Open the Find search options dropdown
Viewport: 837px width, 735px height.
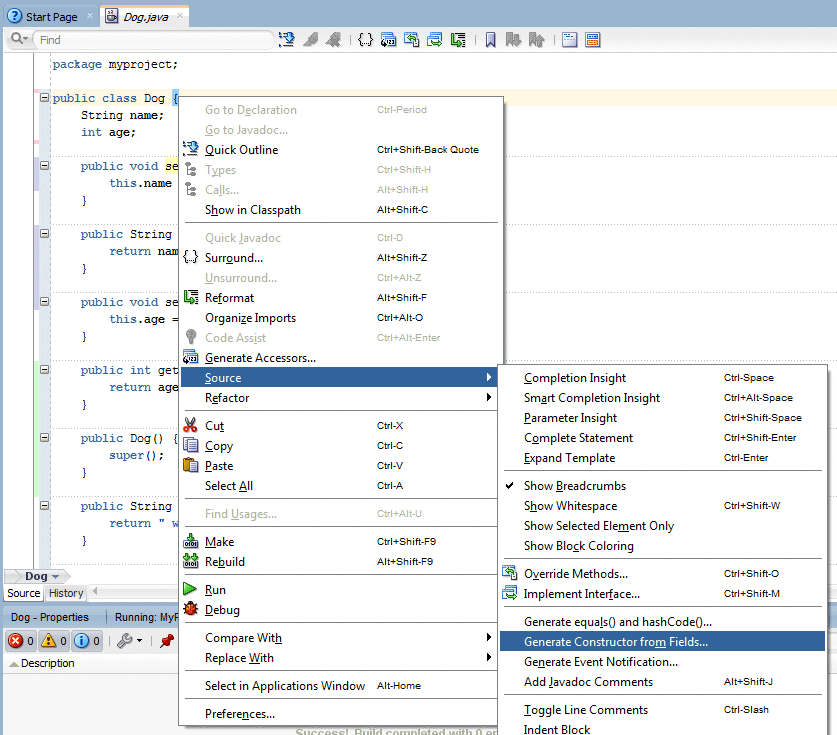[19, 39]
